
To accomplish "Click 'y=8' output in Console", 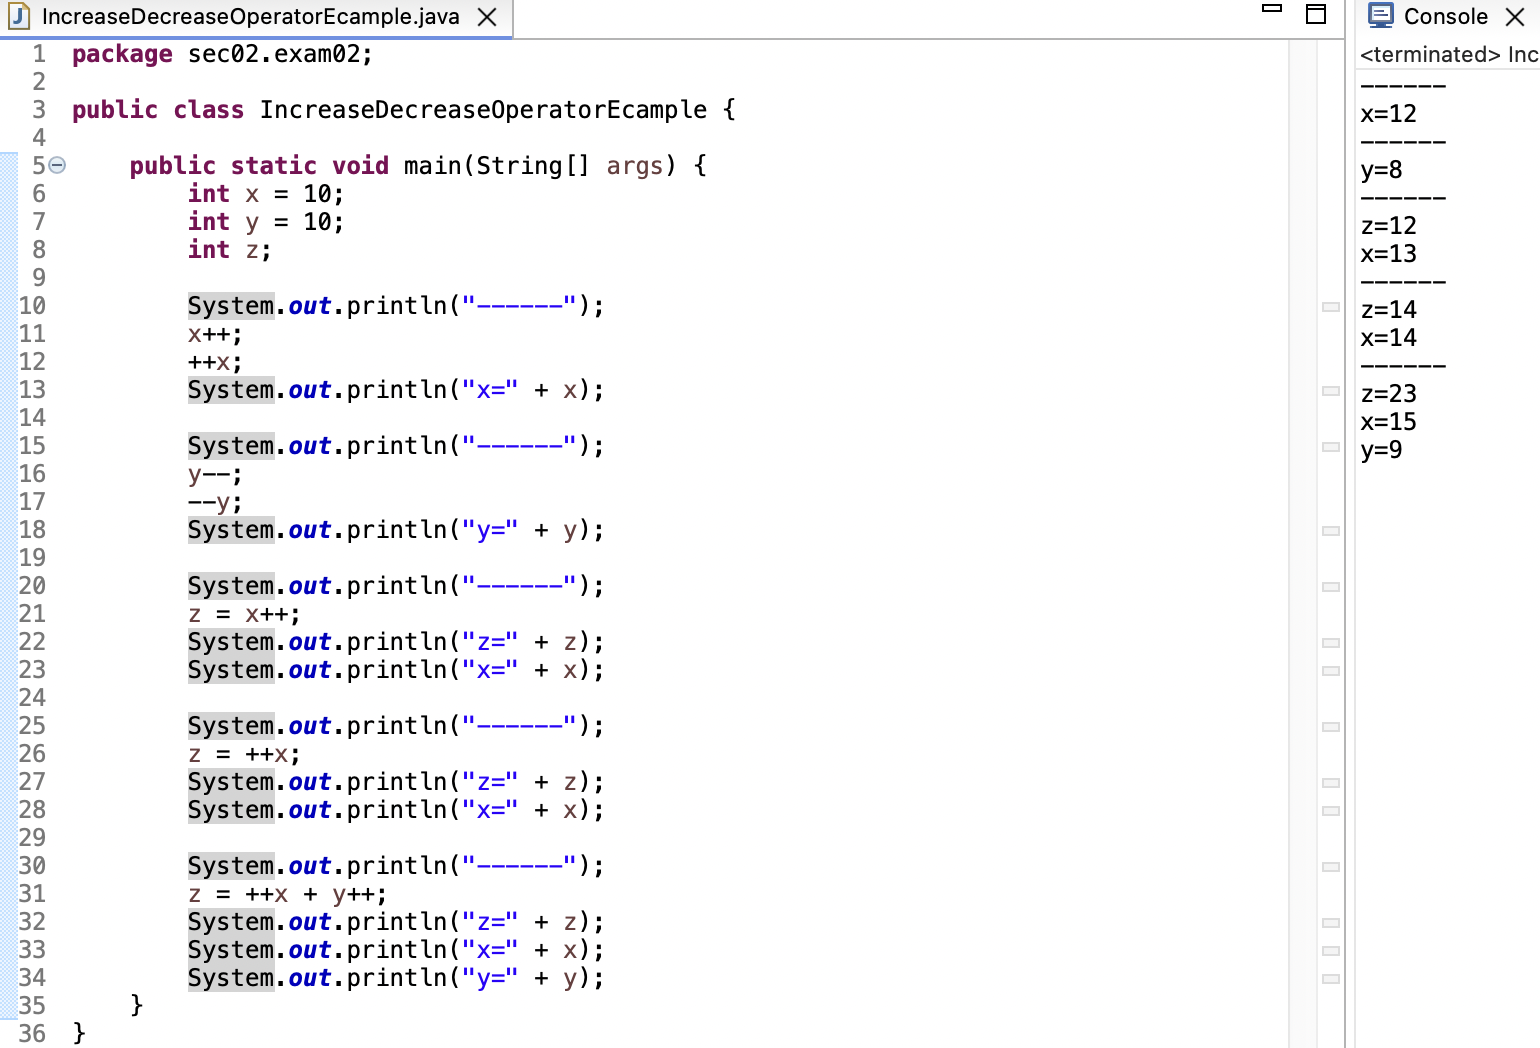I will 1381,171.
